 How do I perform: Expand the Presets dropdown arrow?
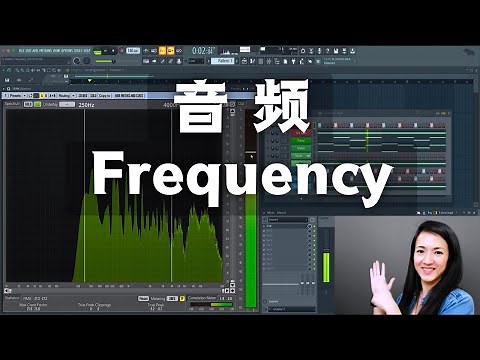(24, 96)
